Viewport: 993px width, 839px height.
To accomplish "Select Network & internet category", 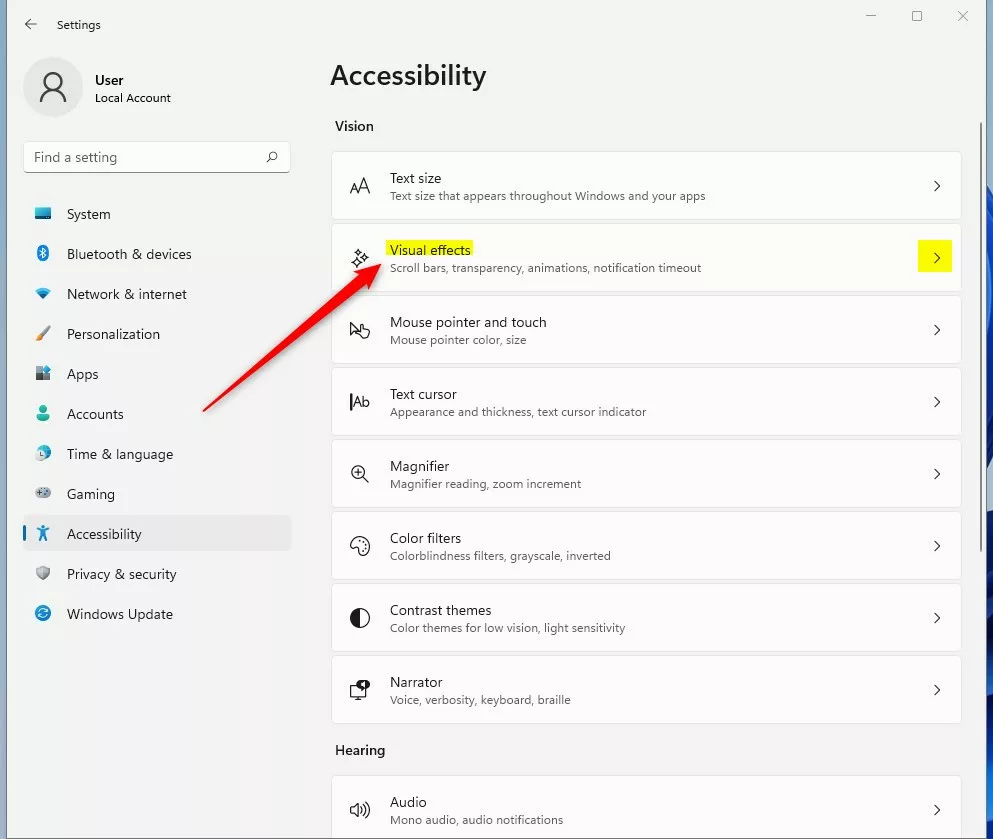I will [157, 294].
